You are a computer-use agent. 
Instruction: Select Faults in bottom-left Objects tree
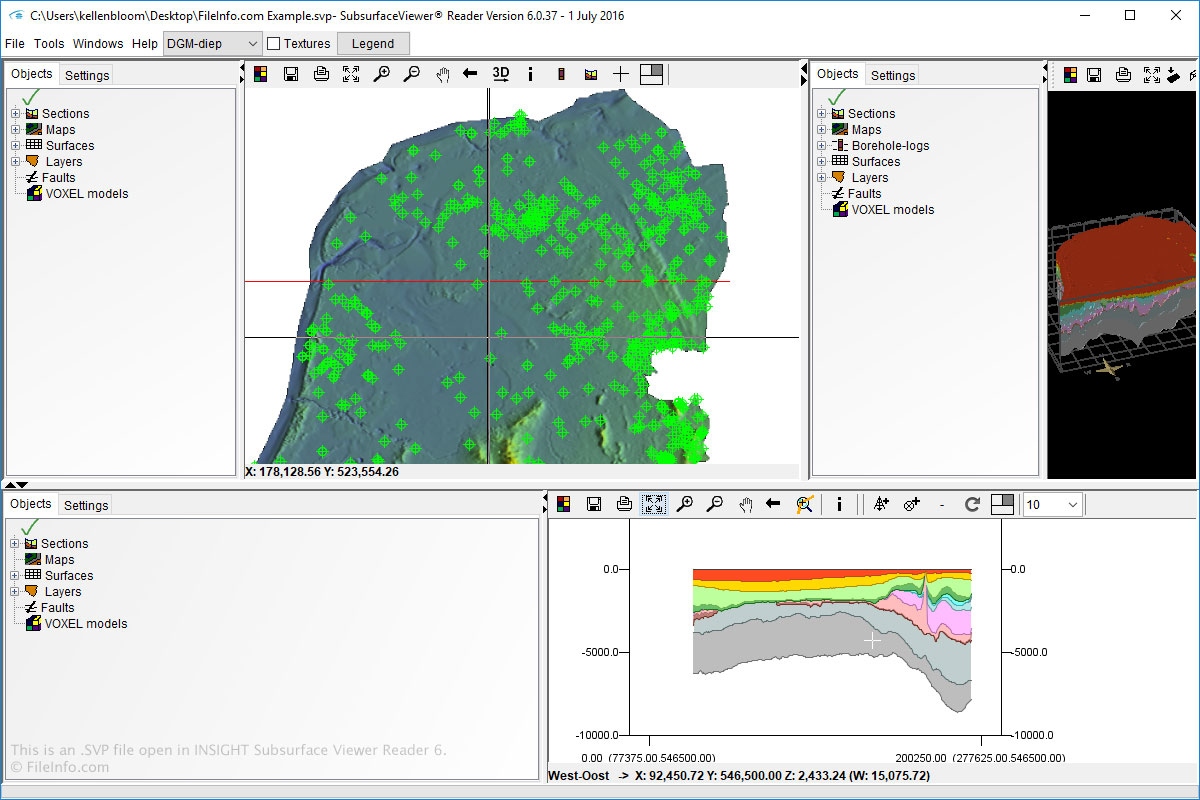pos(58,607)
